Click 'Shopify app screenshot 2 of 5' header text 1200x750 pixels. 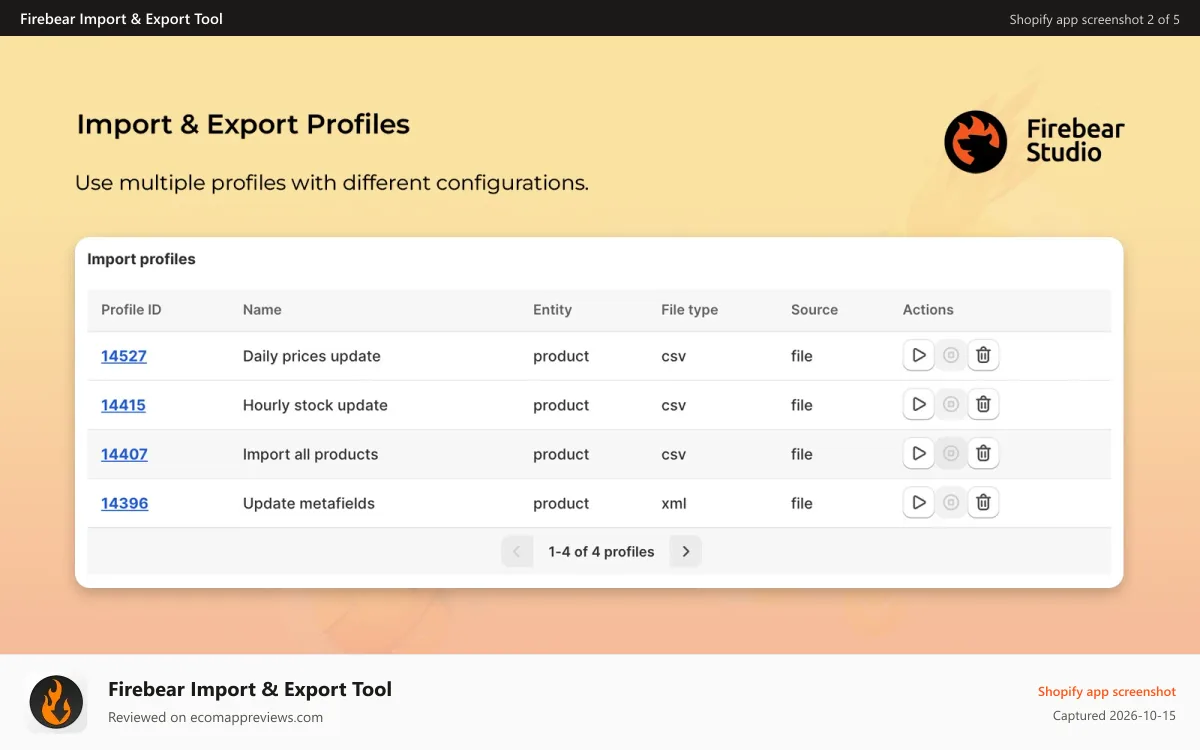[1095, 19]
